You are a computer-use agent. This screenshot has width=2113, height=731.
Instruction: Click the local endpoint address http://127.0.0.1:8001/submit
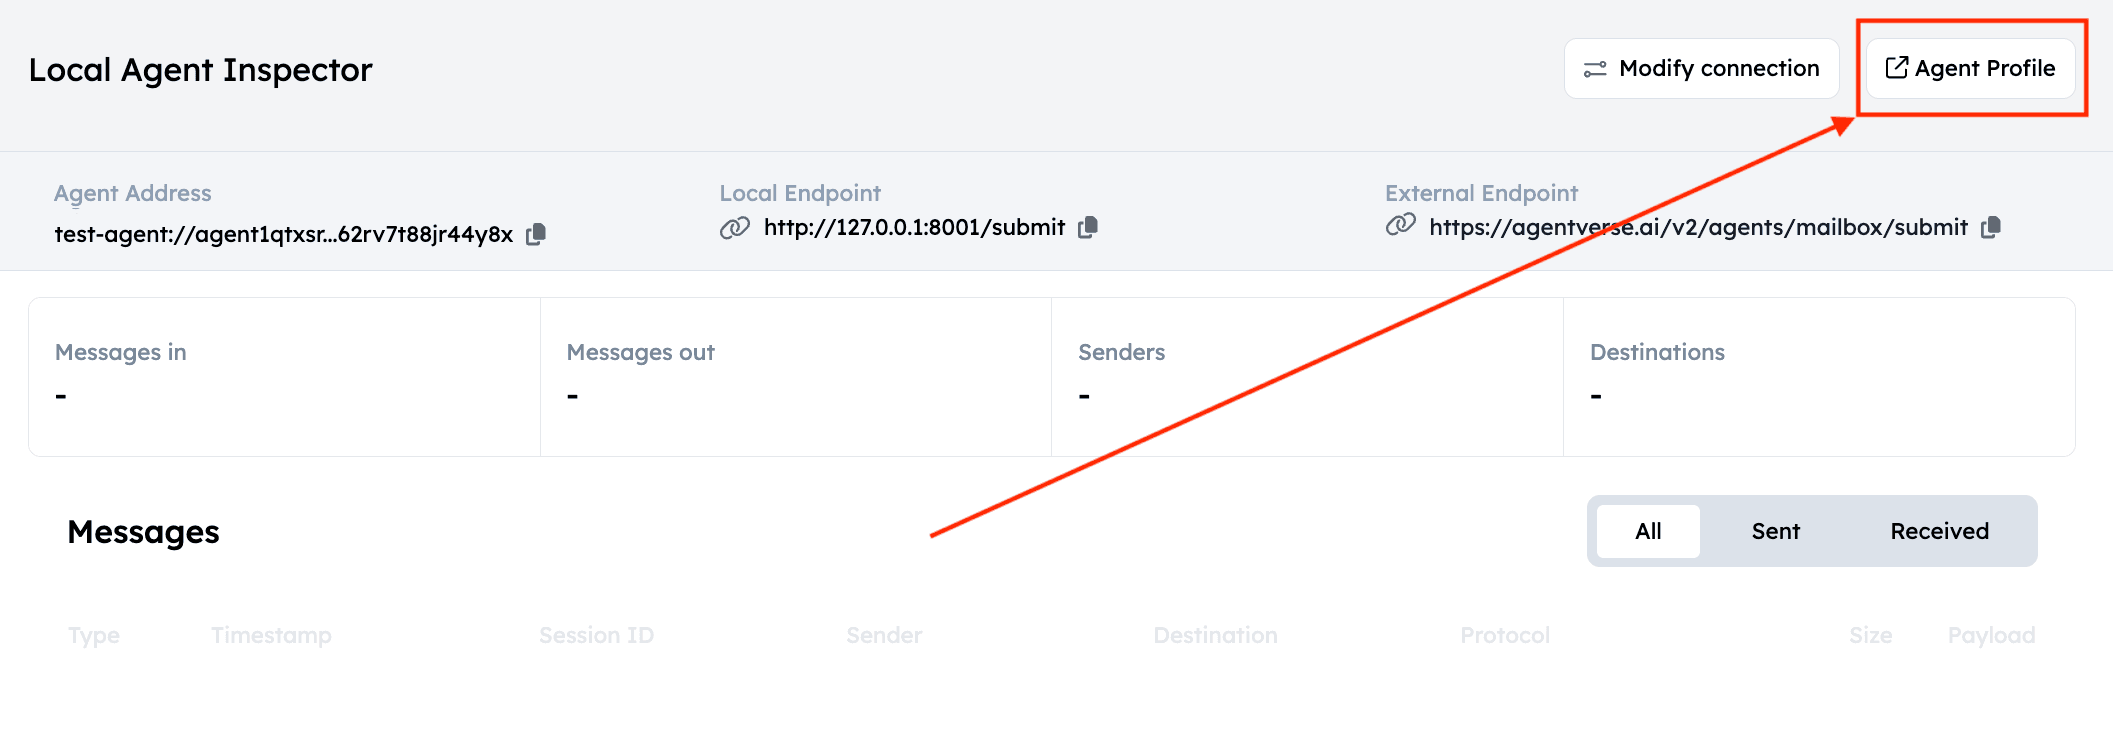(x=914, y=228)
